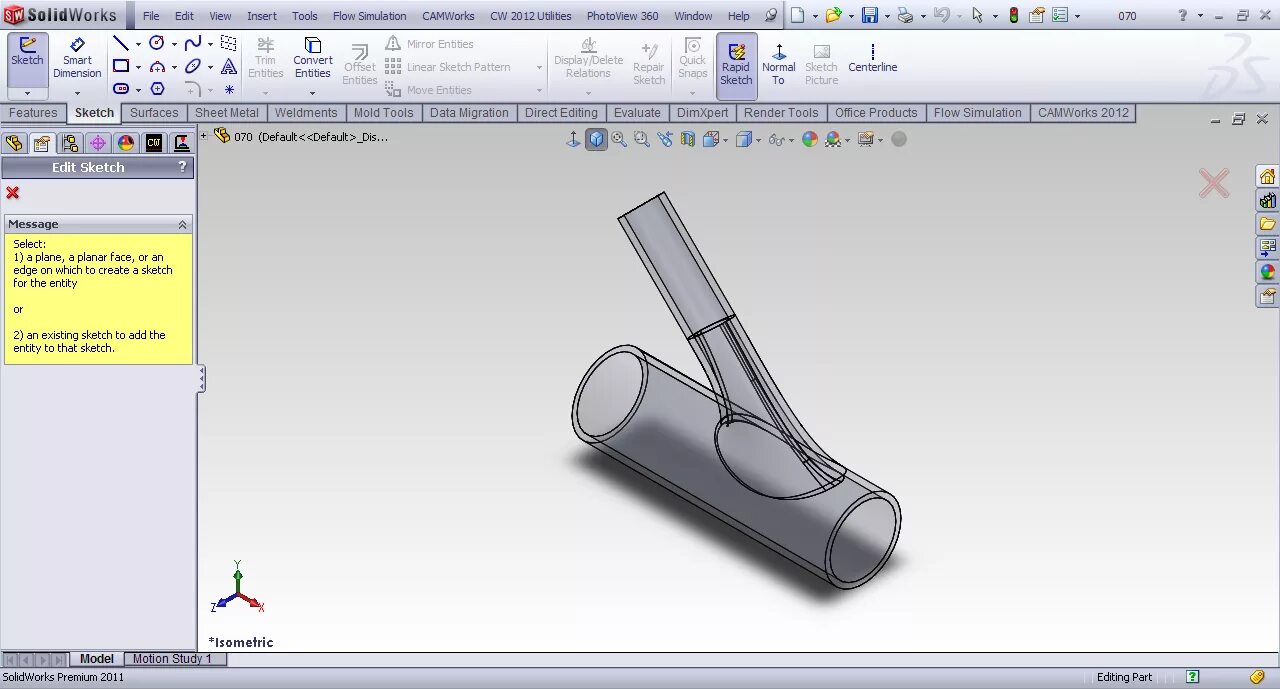Open the Insert menu

[x=262, y=16]
